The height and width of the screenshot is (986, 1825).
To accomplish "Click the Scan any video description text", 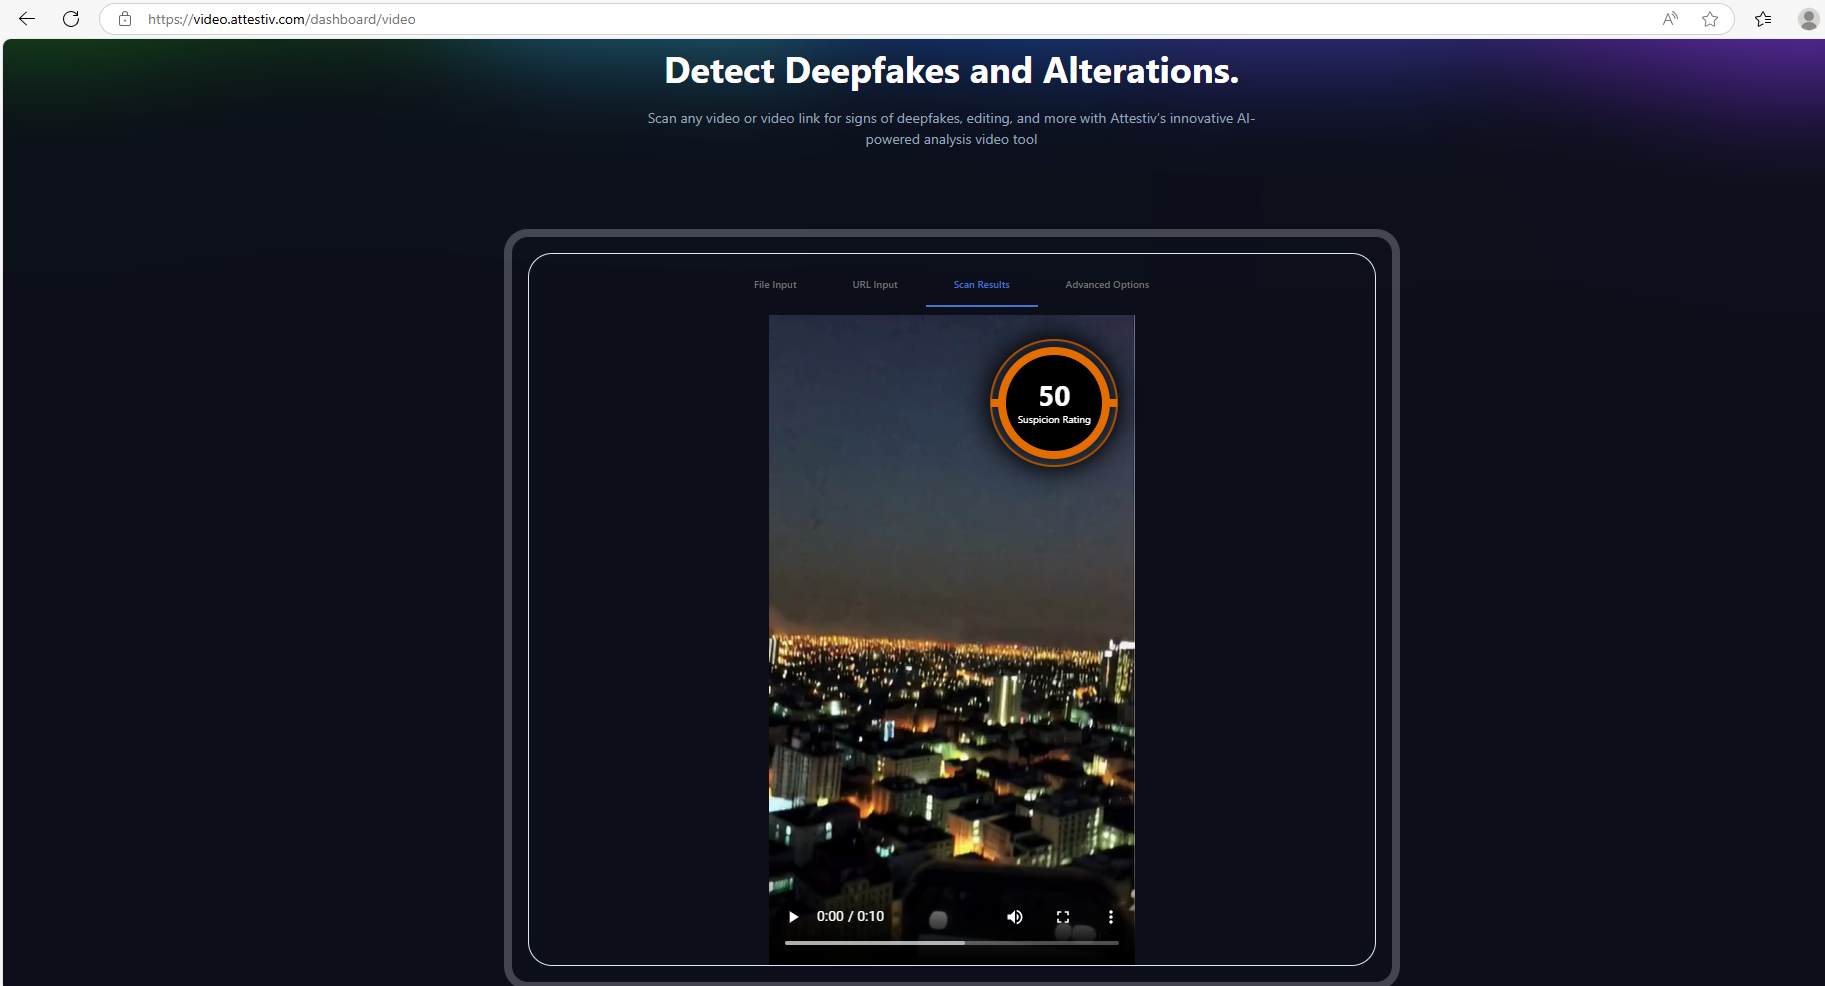I will [x=951, y=129].
